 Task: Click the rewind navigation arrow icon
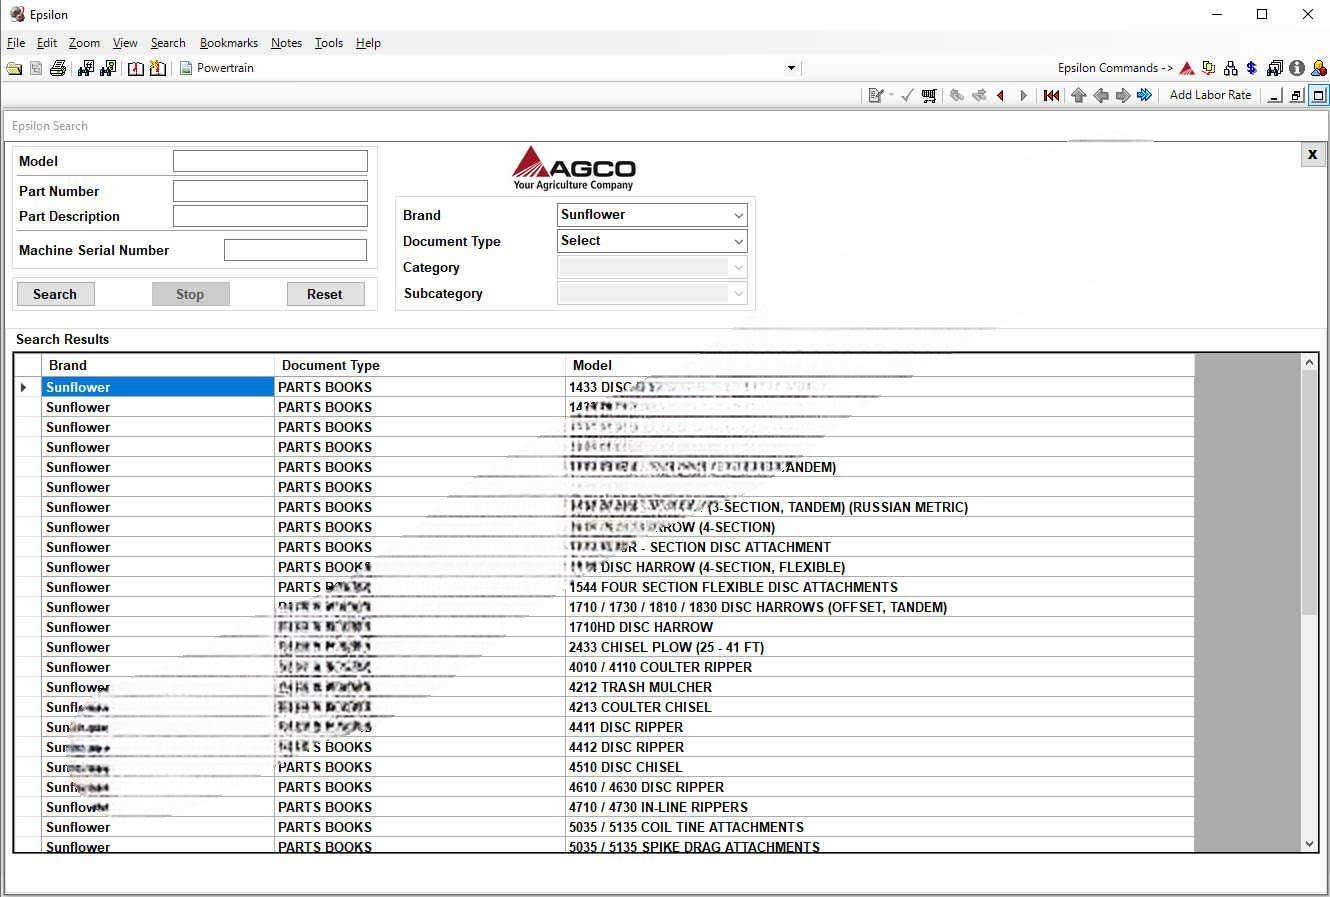click(1050, 95)
